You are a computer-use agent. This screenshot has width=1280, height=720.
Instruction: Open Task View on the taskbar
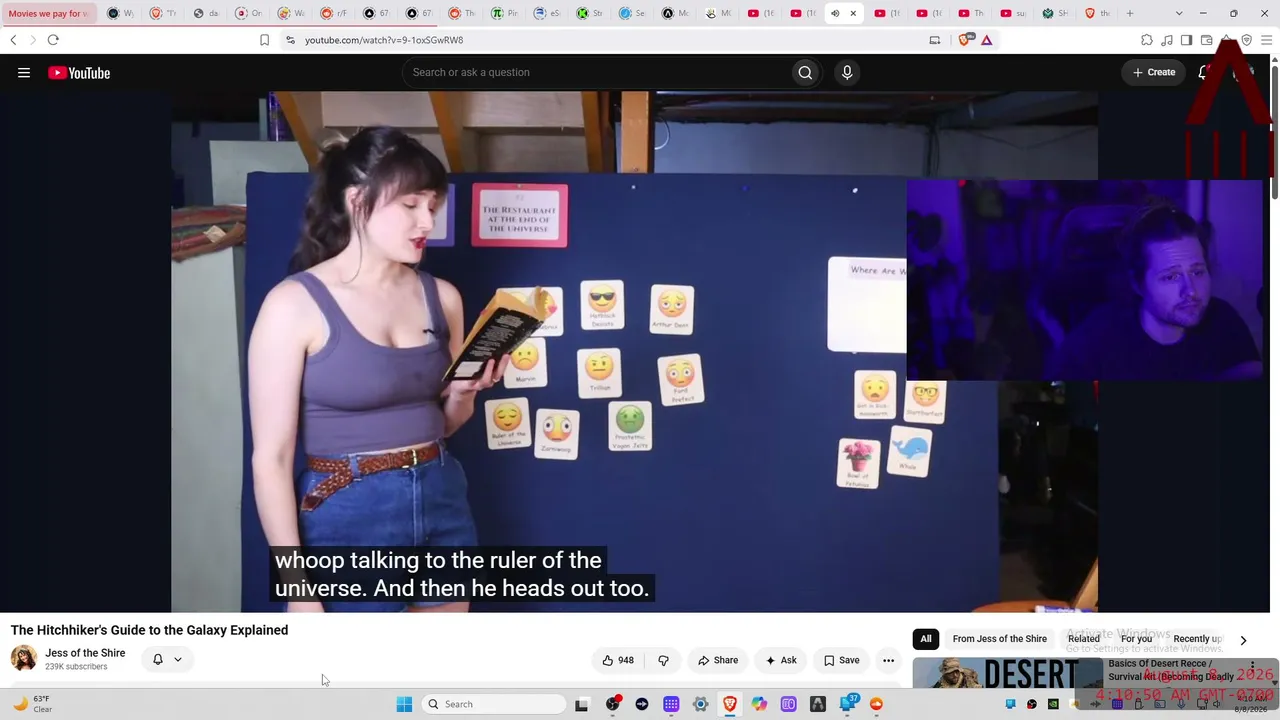[581, 704]
